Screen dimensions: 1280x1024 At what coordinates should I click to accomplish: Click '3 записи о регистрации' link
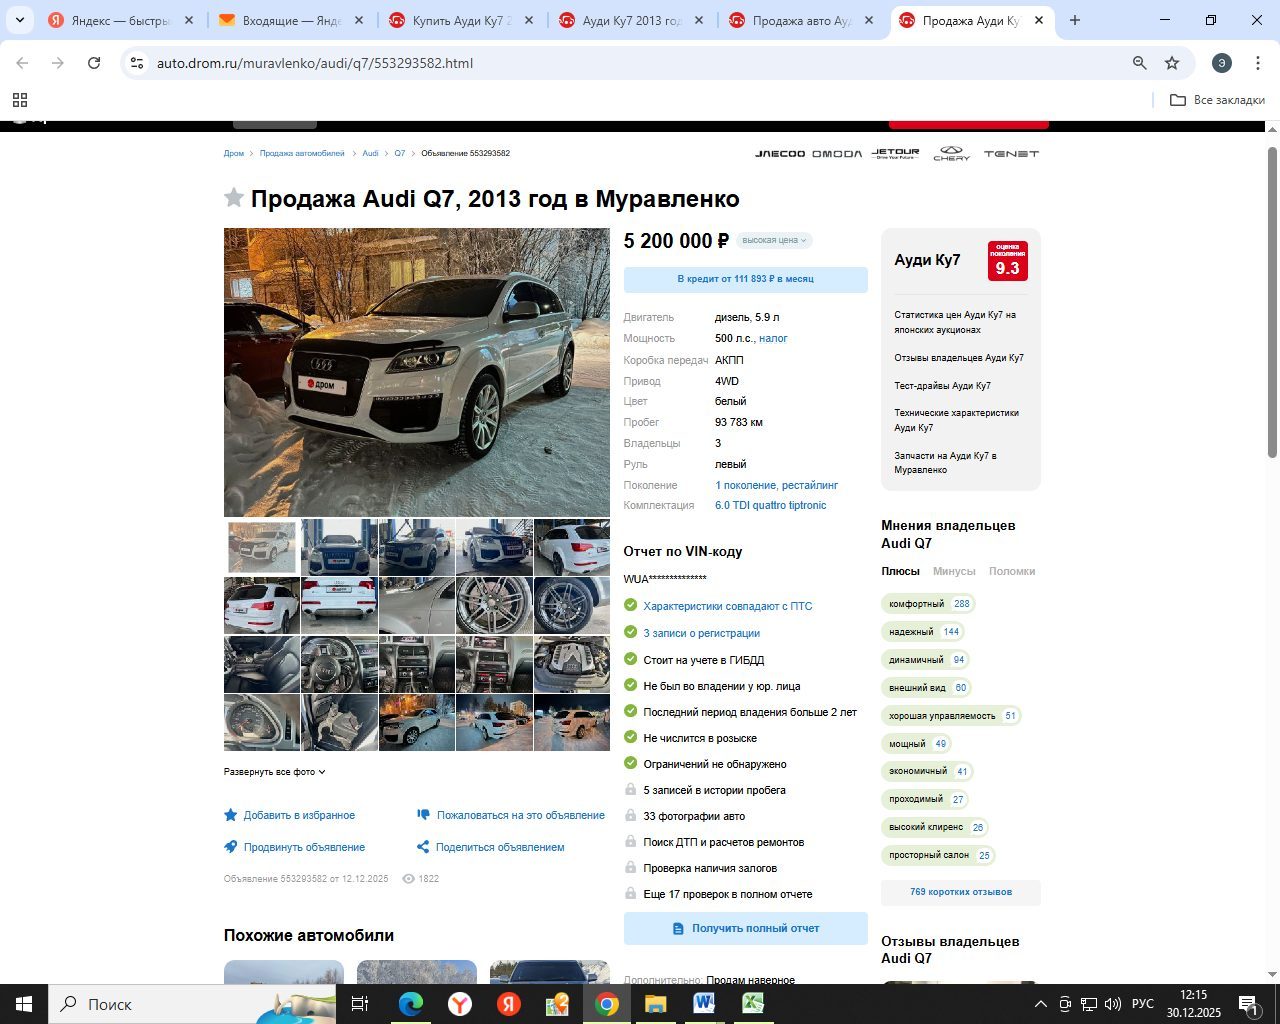[x=702, y=633]
